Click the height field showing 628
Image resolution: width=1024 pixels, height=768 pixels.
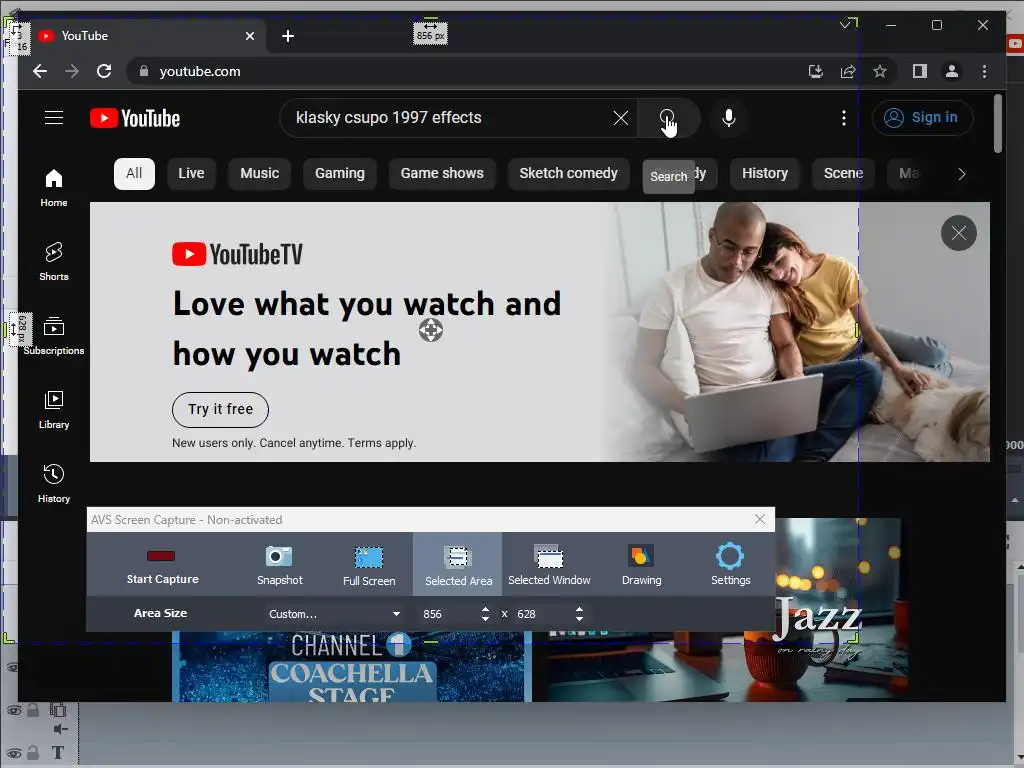pos(542,614)
